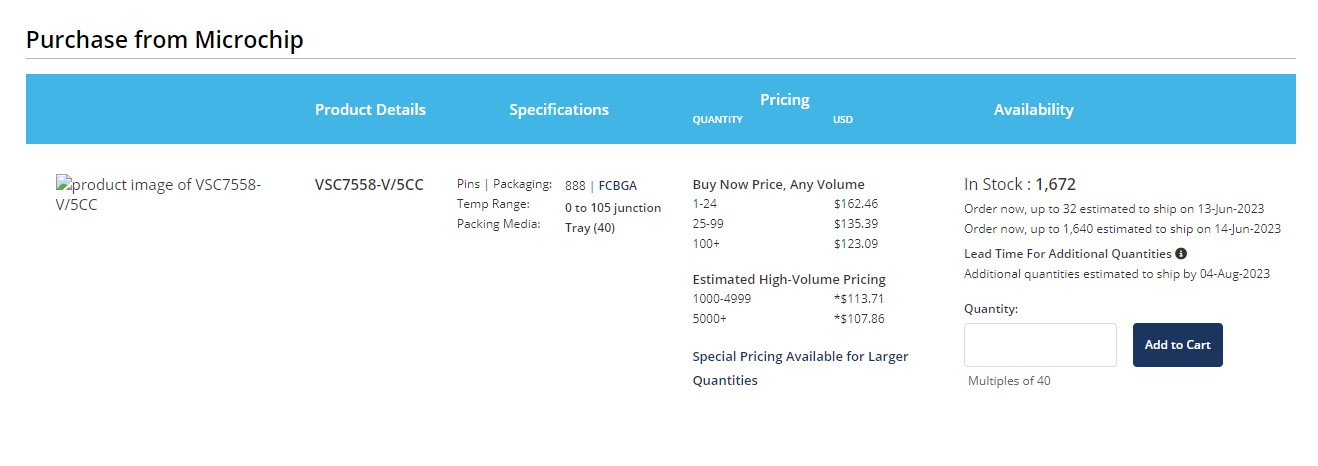Click the Multiples of 40 hint text
The image size is (1318, 466).
(1009, 381)
